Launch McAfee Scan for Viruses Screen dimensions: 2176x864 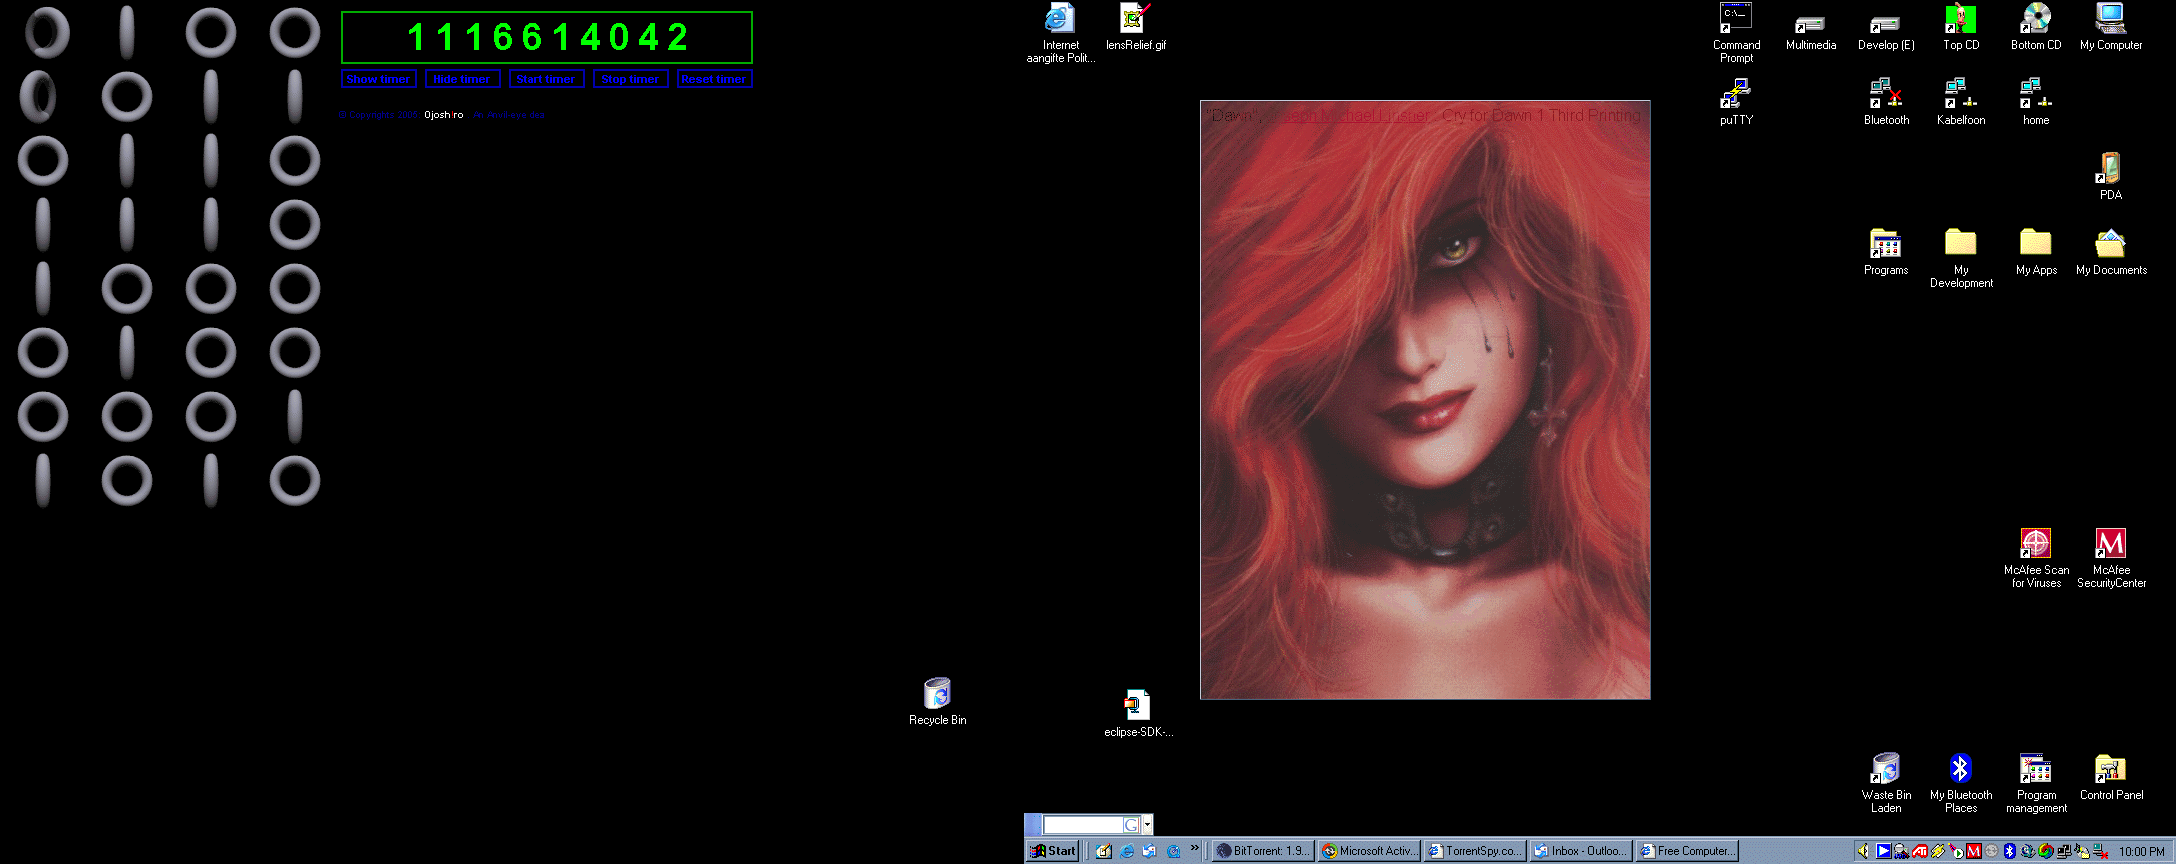[x=2036, y=558]
